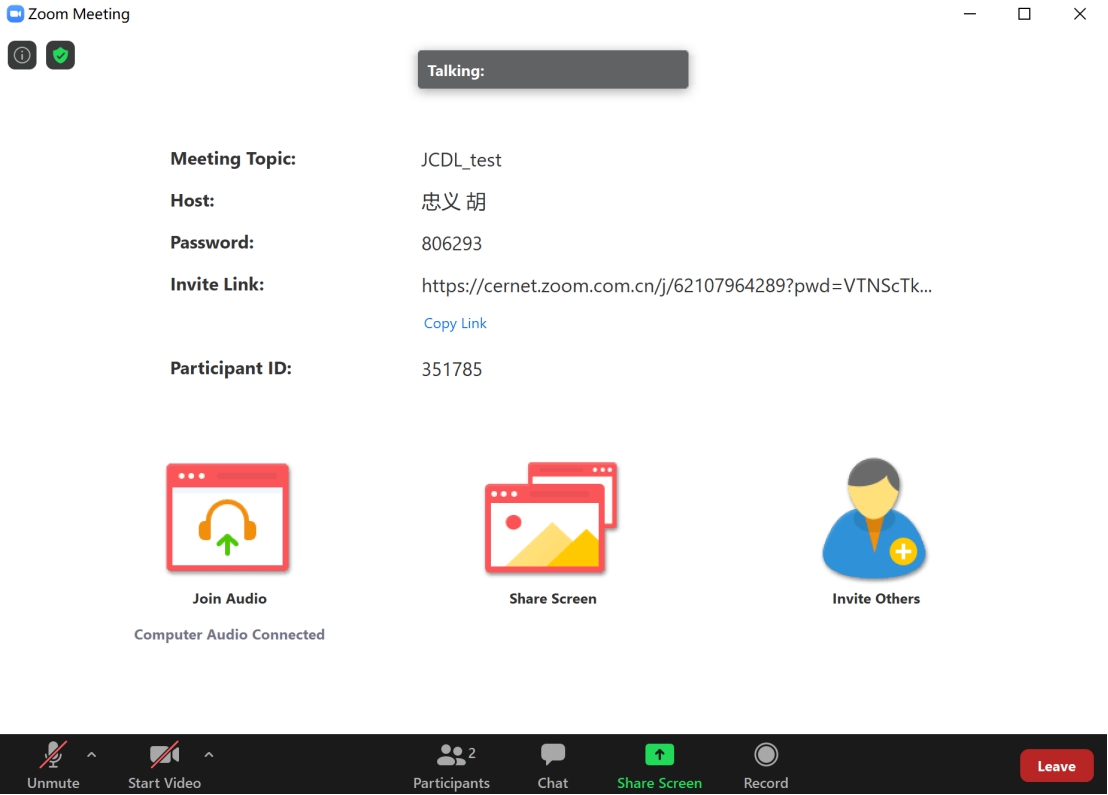Turn on camera with Start Video
The width and height of the screenshot is (1108, 795).
(x=164, y=766)
